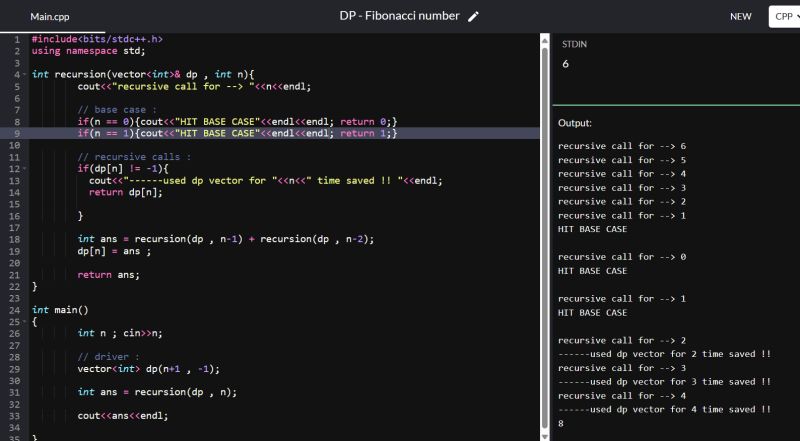800x441 pixels.
Task: Click output line 'recursive call for --> 0'
Action: (622, 257)
